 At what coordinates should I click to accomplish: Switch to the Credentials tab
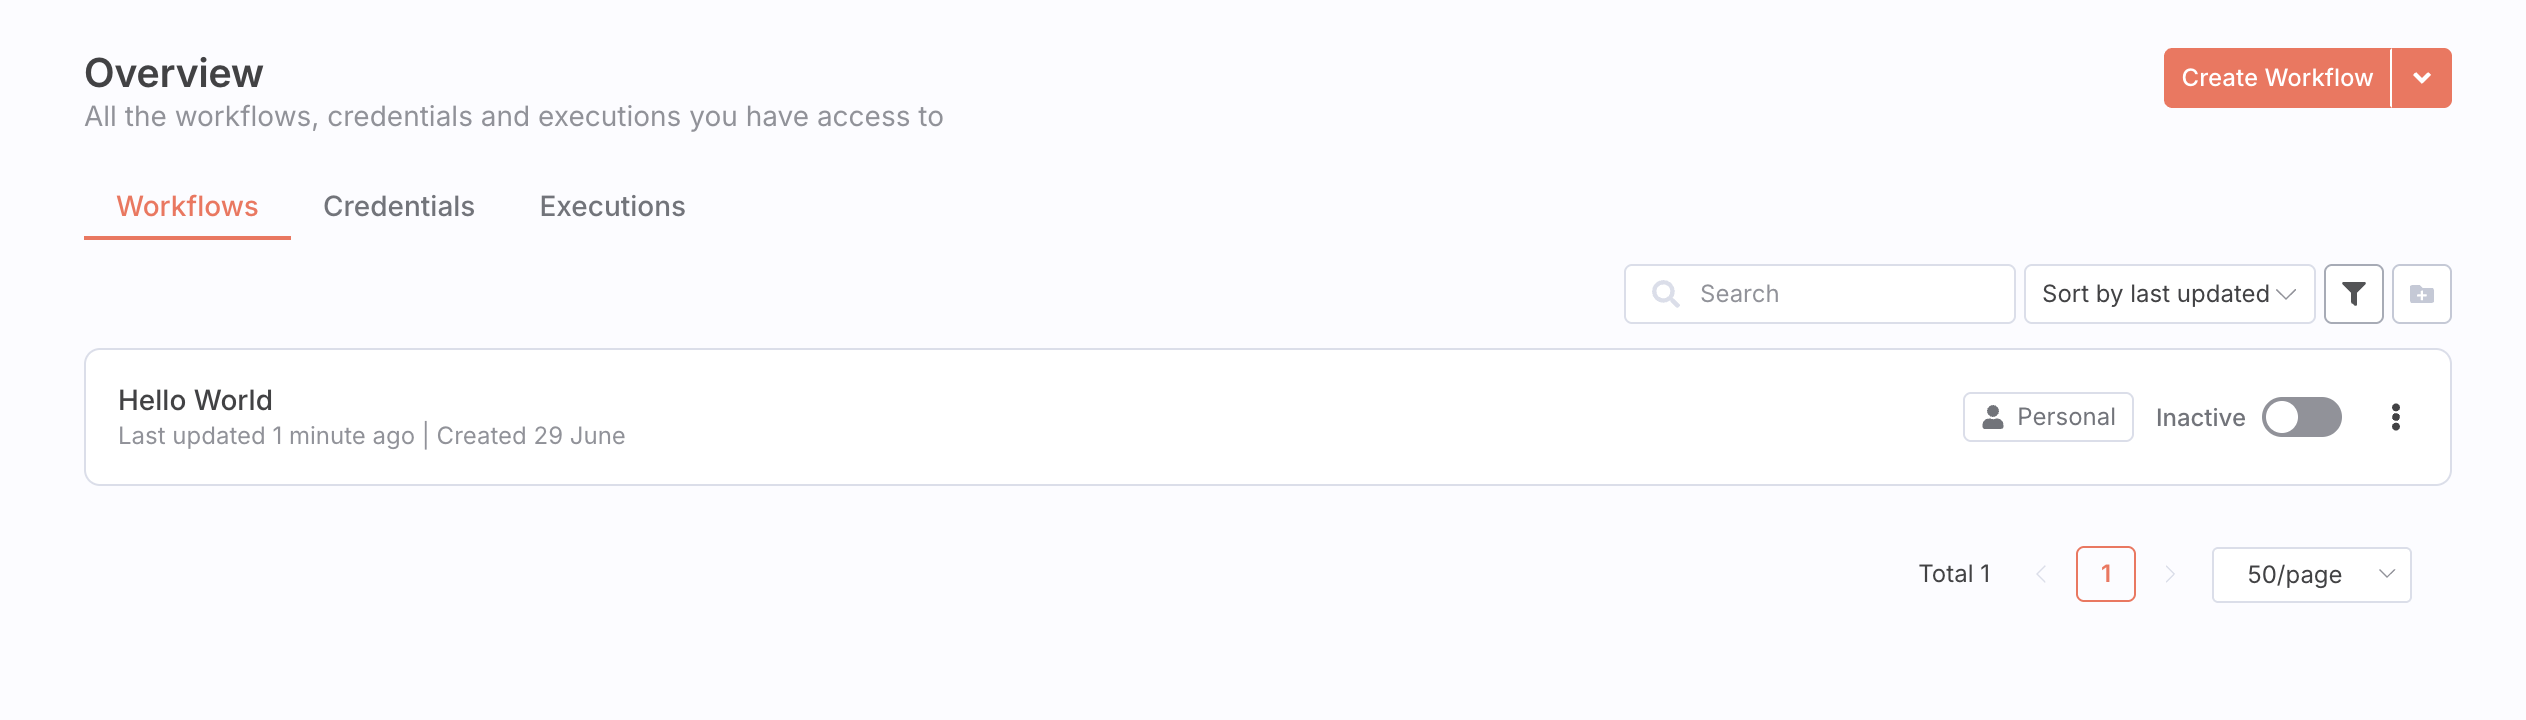(x=398, y=206)
